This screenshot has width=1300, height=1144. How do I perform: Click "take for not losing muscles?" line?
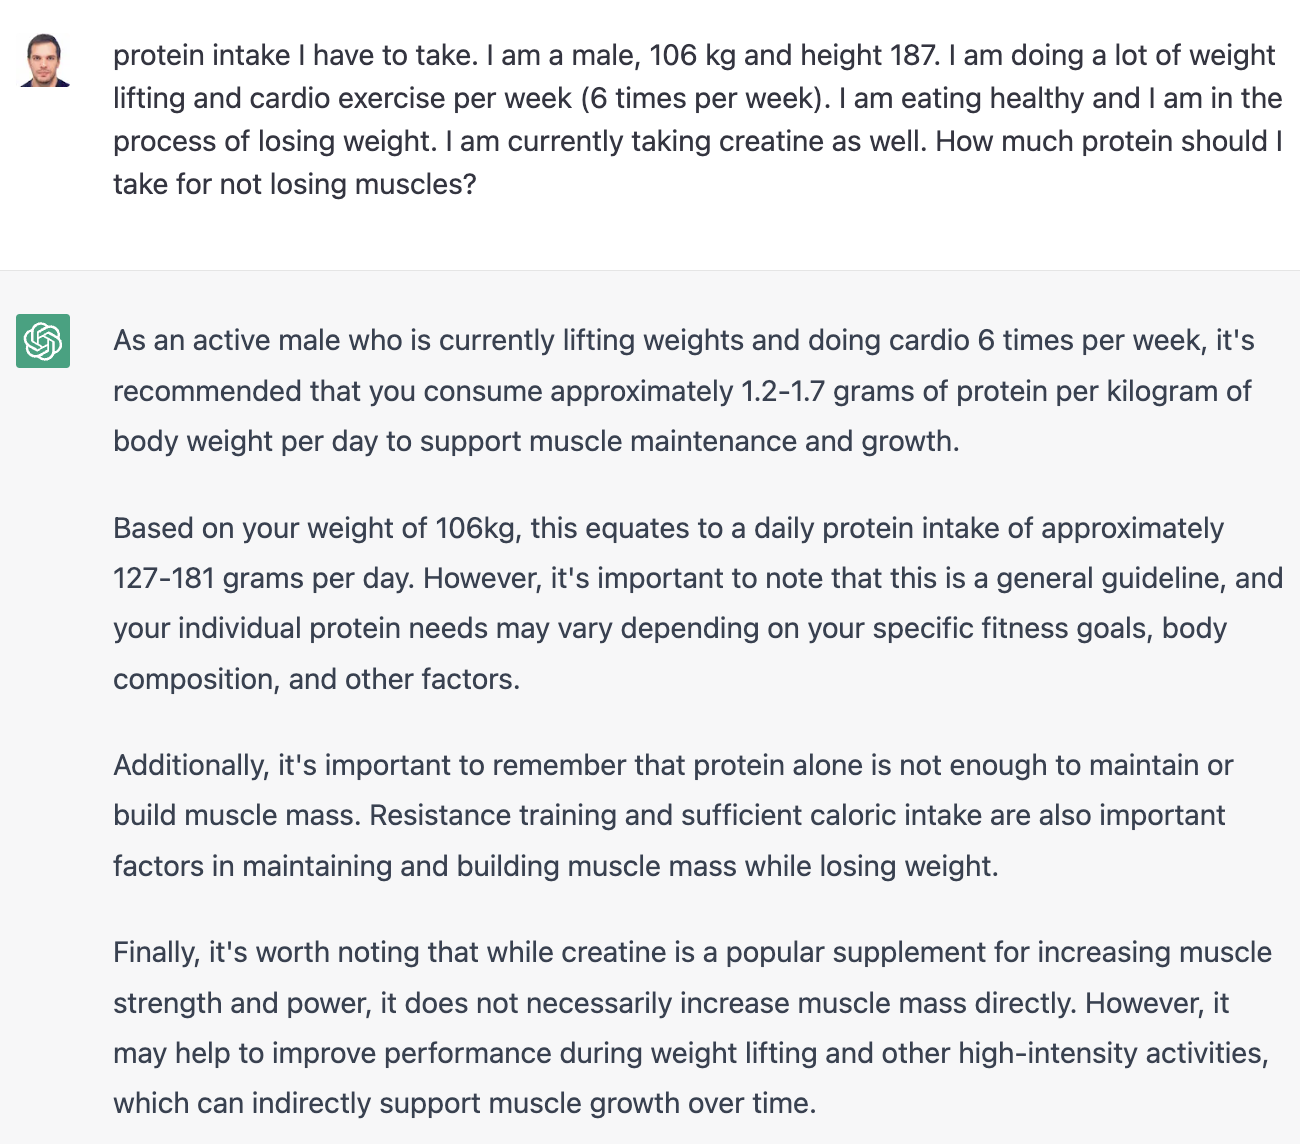(294, 185)
